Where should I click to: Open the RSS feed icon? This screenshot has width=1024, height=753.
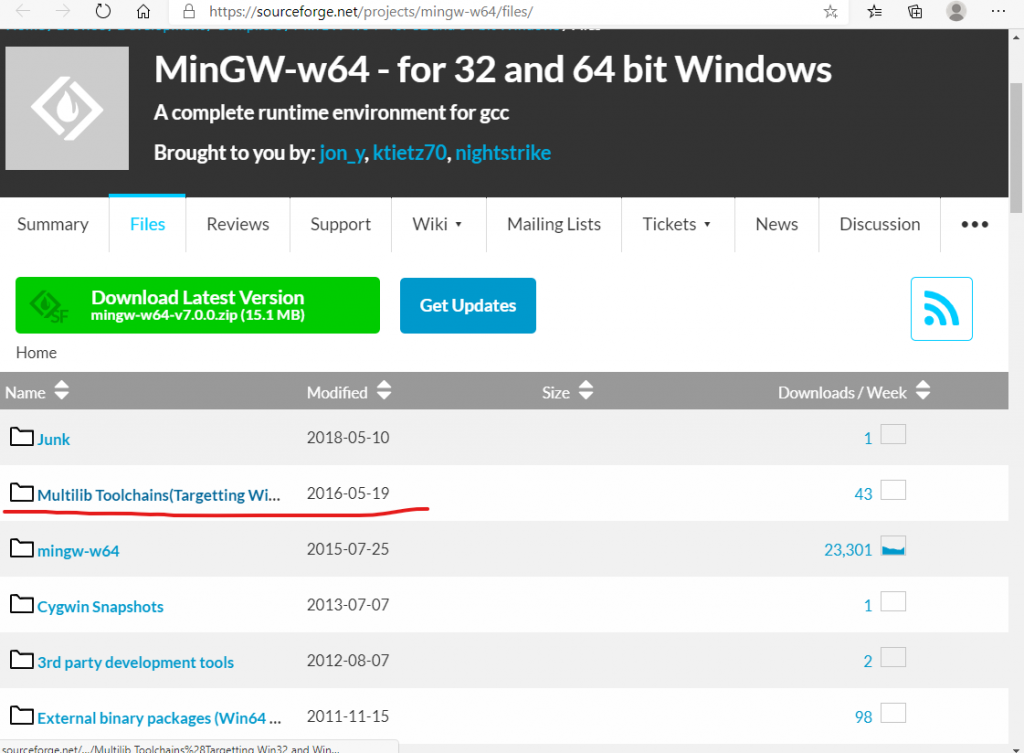(941, 309)
